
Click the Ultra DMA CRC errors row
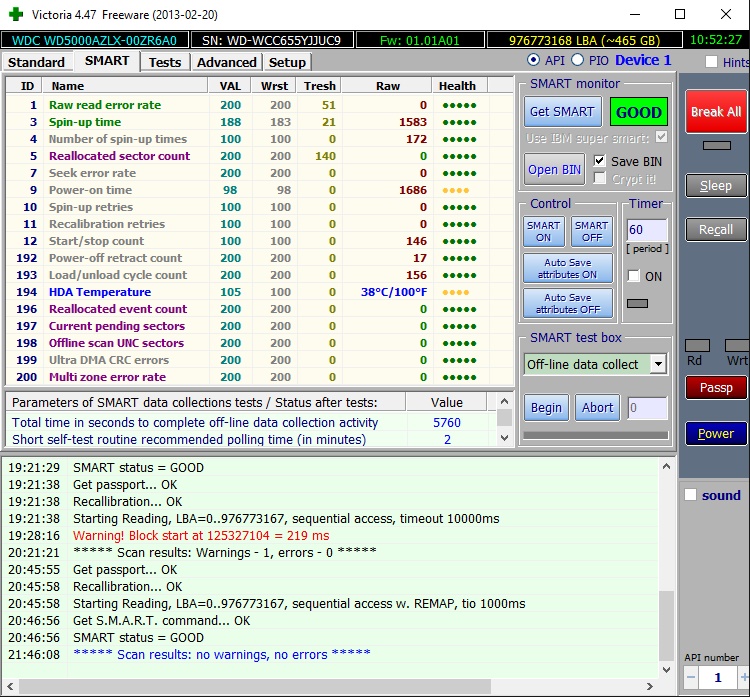tap(260, 360)
